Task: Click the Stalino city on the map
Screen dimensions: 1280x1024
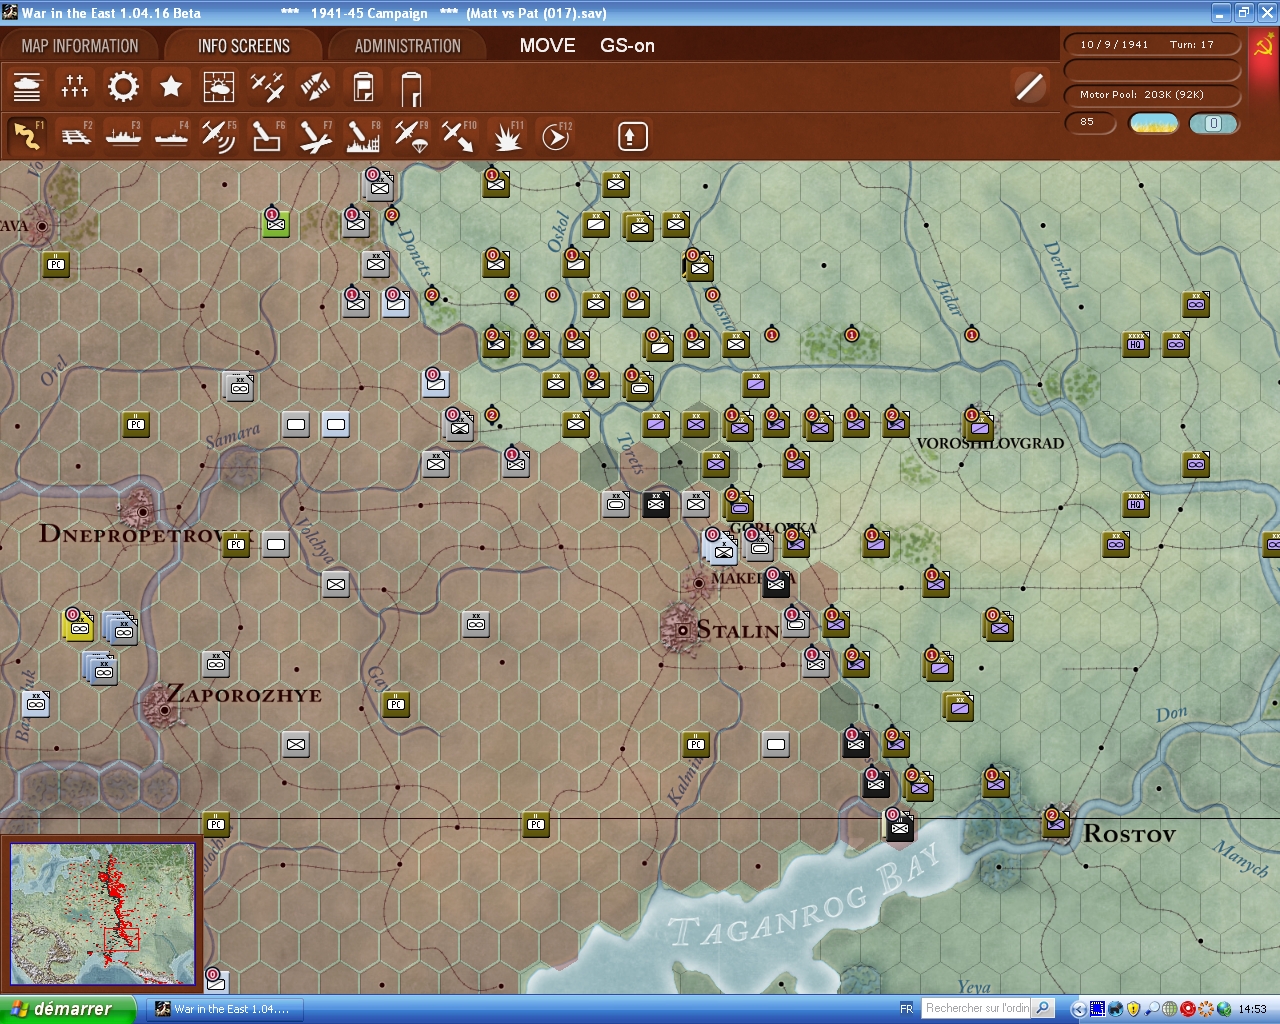Action: pyautogui.click(x=682, y=630)
